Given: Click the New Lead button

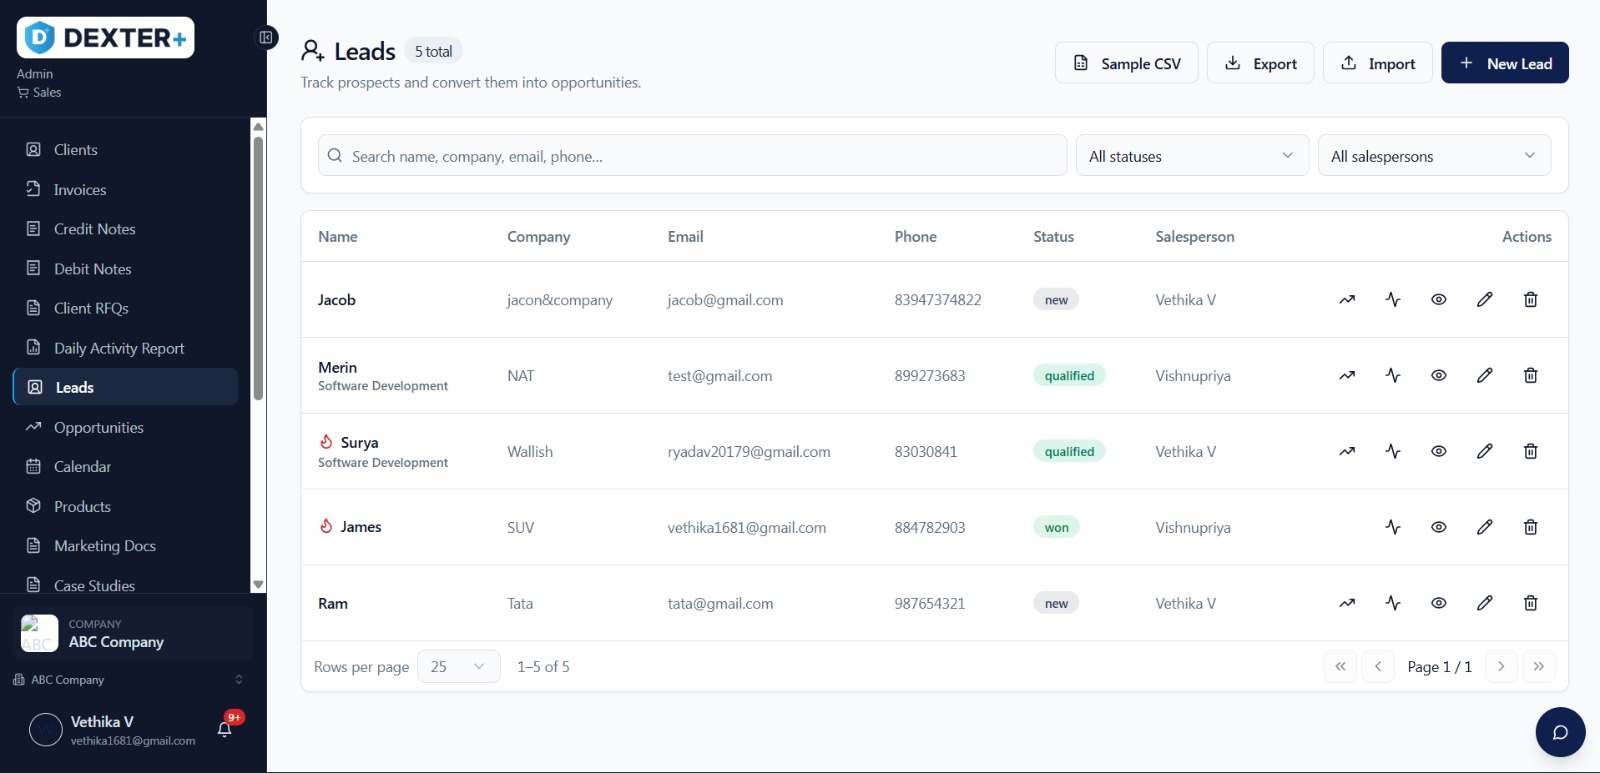Looking at the screenshot, I should 1504,63.
